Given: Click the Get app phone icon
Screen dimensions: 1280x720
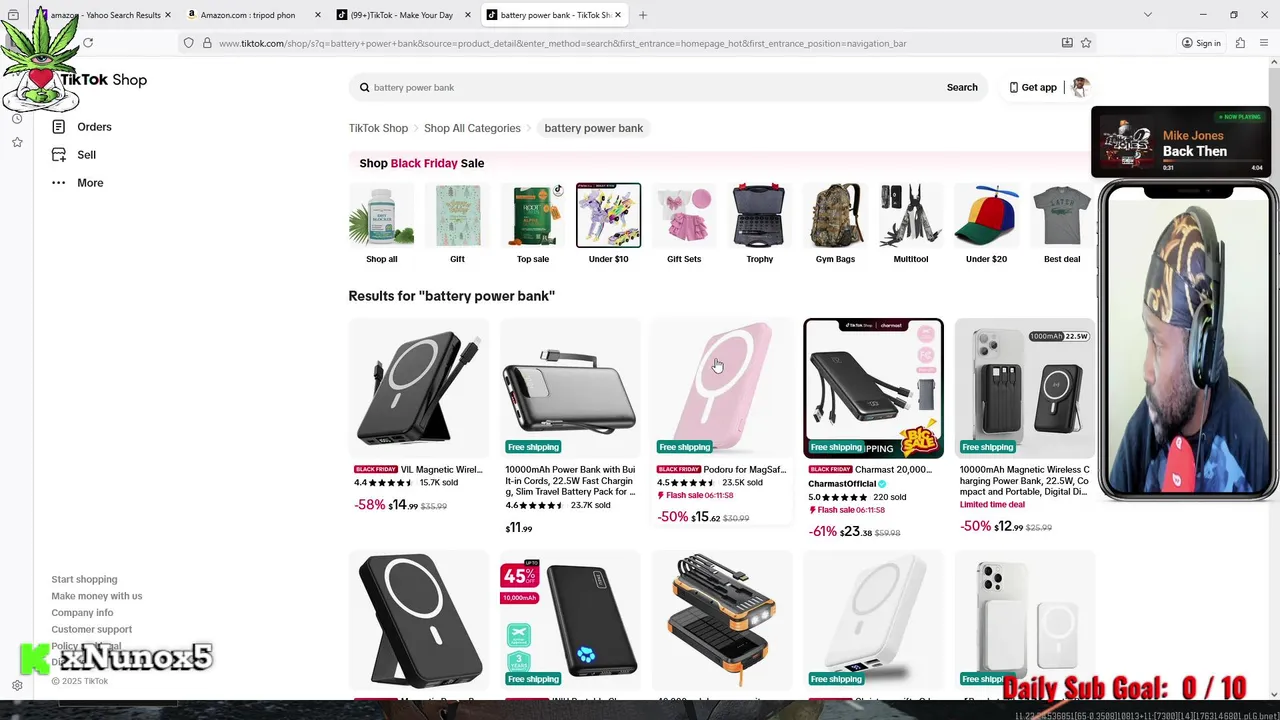Looking at the screenshot, I should click(x=1014, y=87).
